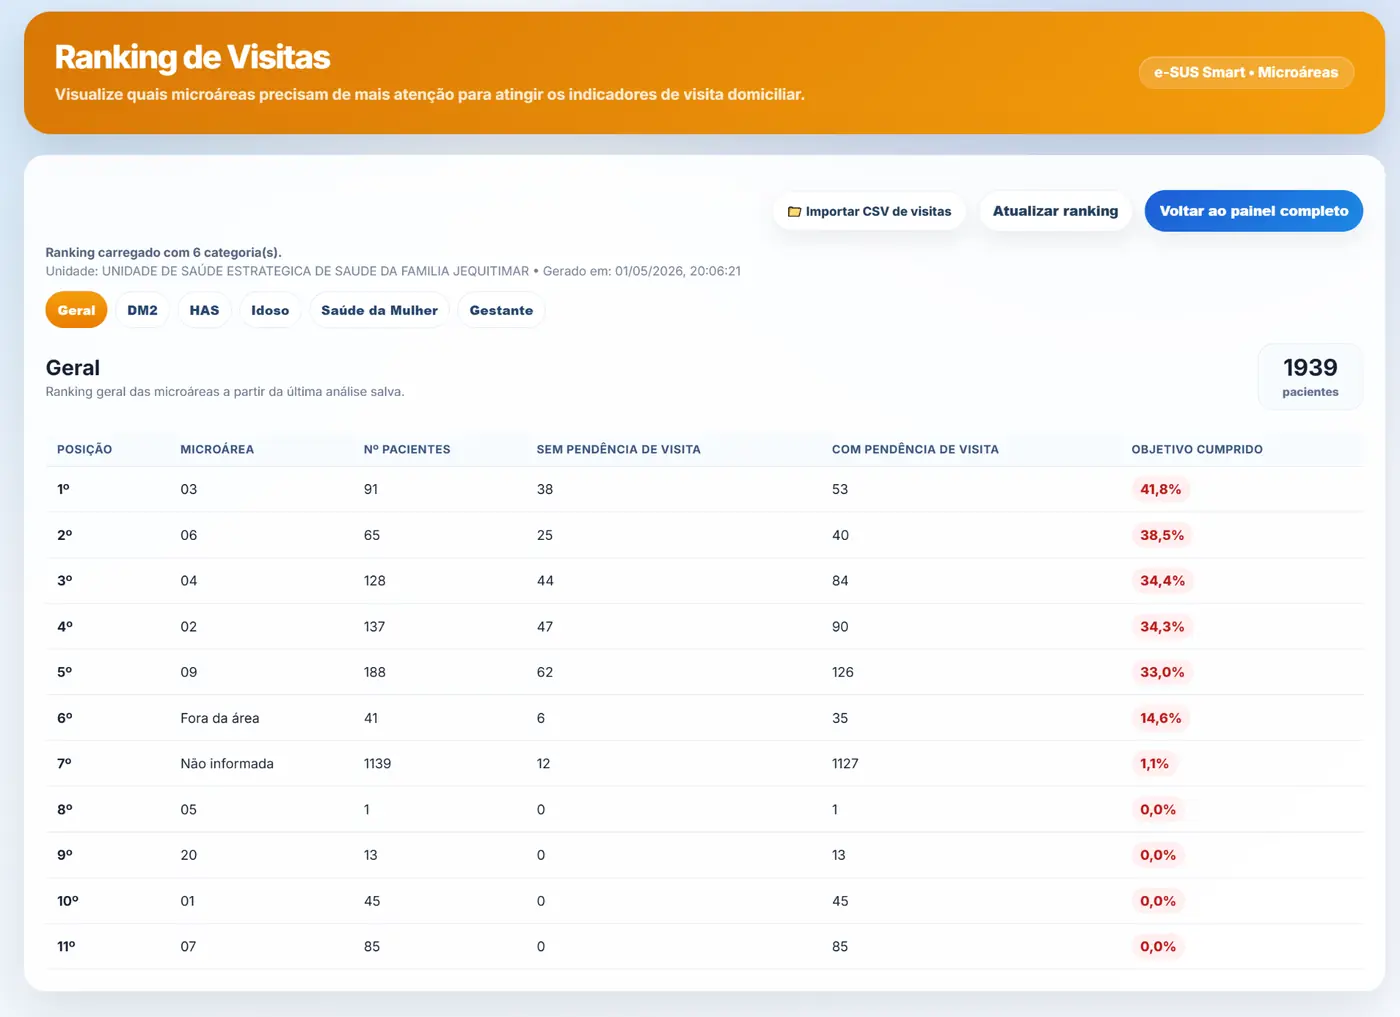Click the folder icon on Importar CSV button

coord(794,212)
